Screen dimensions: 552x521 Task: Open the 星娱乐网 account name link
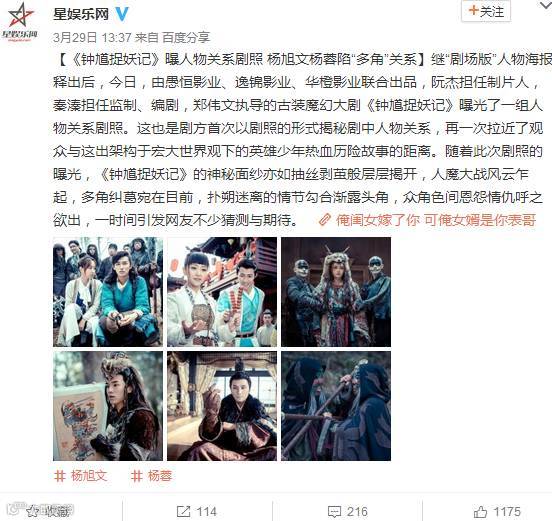click(81, 14)
